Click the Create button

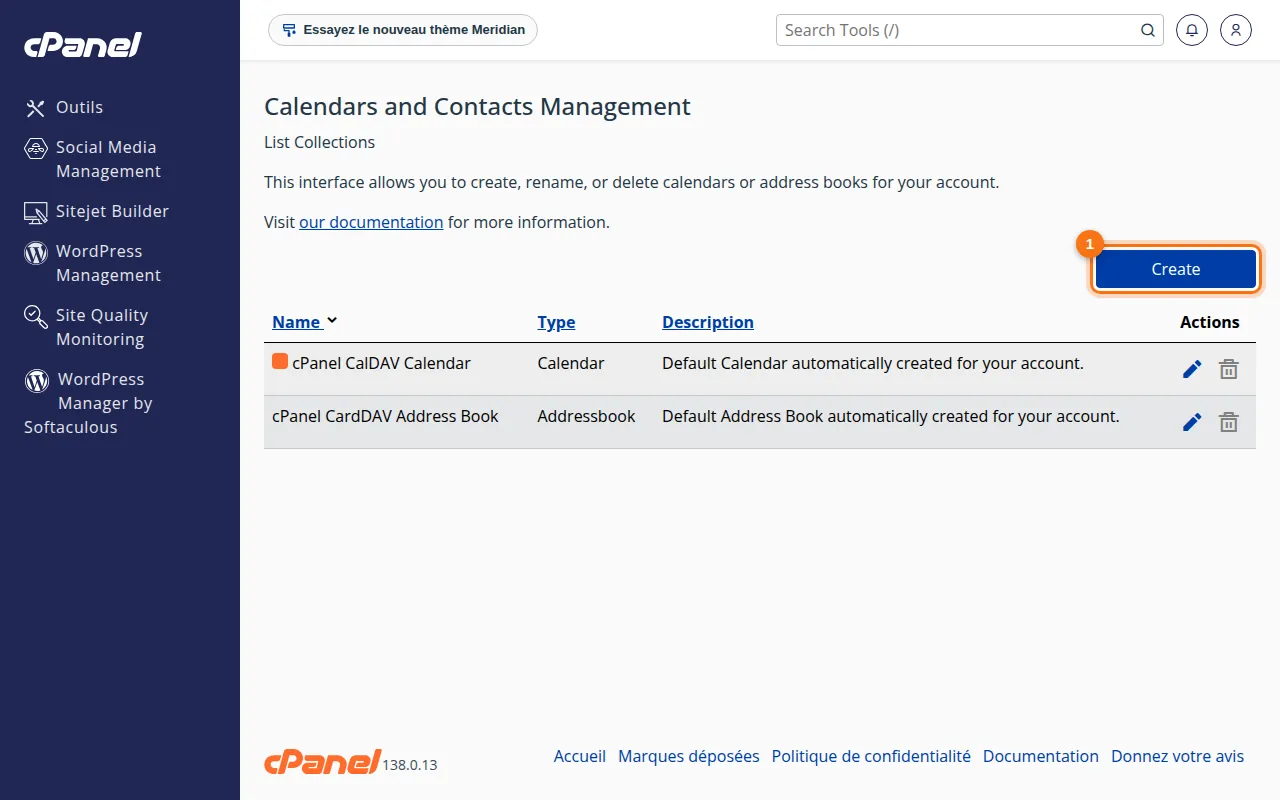pos(1175,269)
